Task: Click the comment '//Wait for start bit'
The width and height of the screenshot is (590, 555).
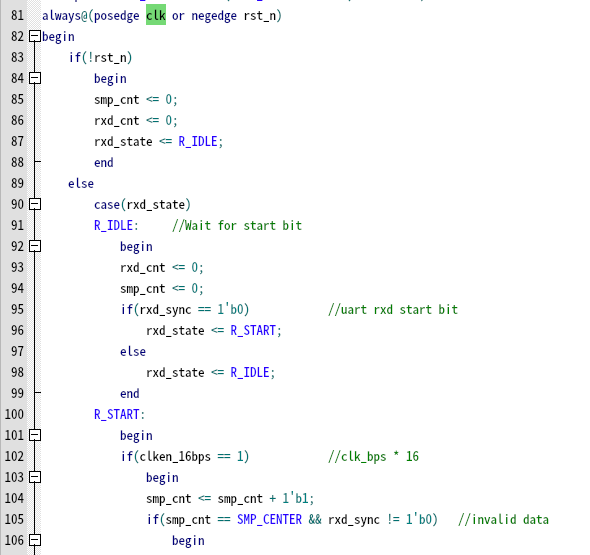Action: [237, 226]
